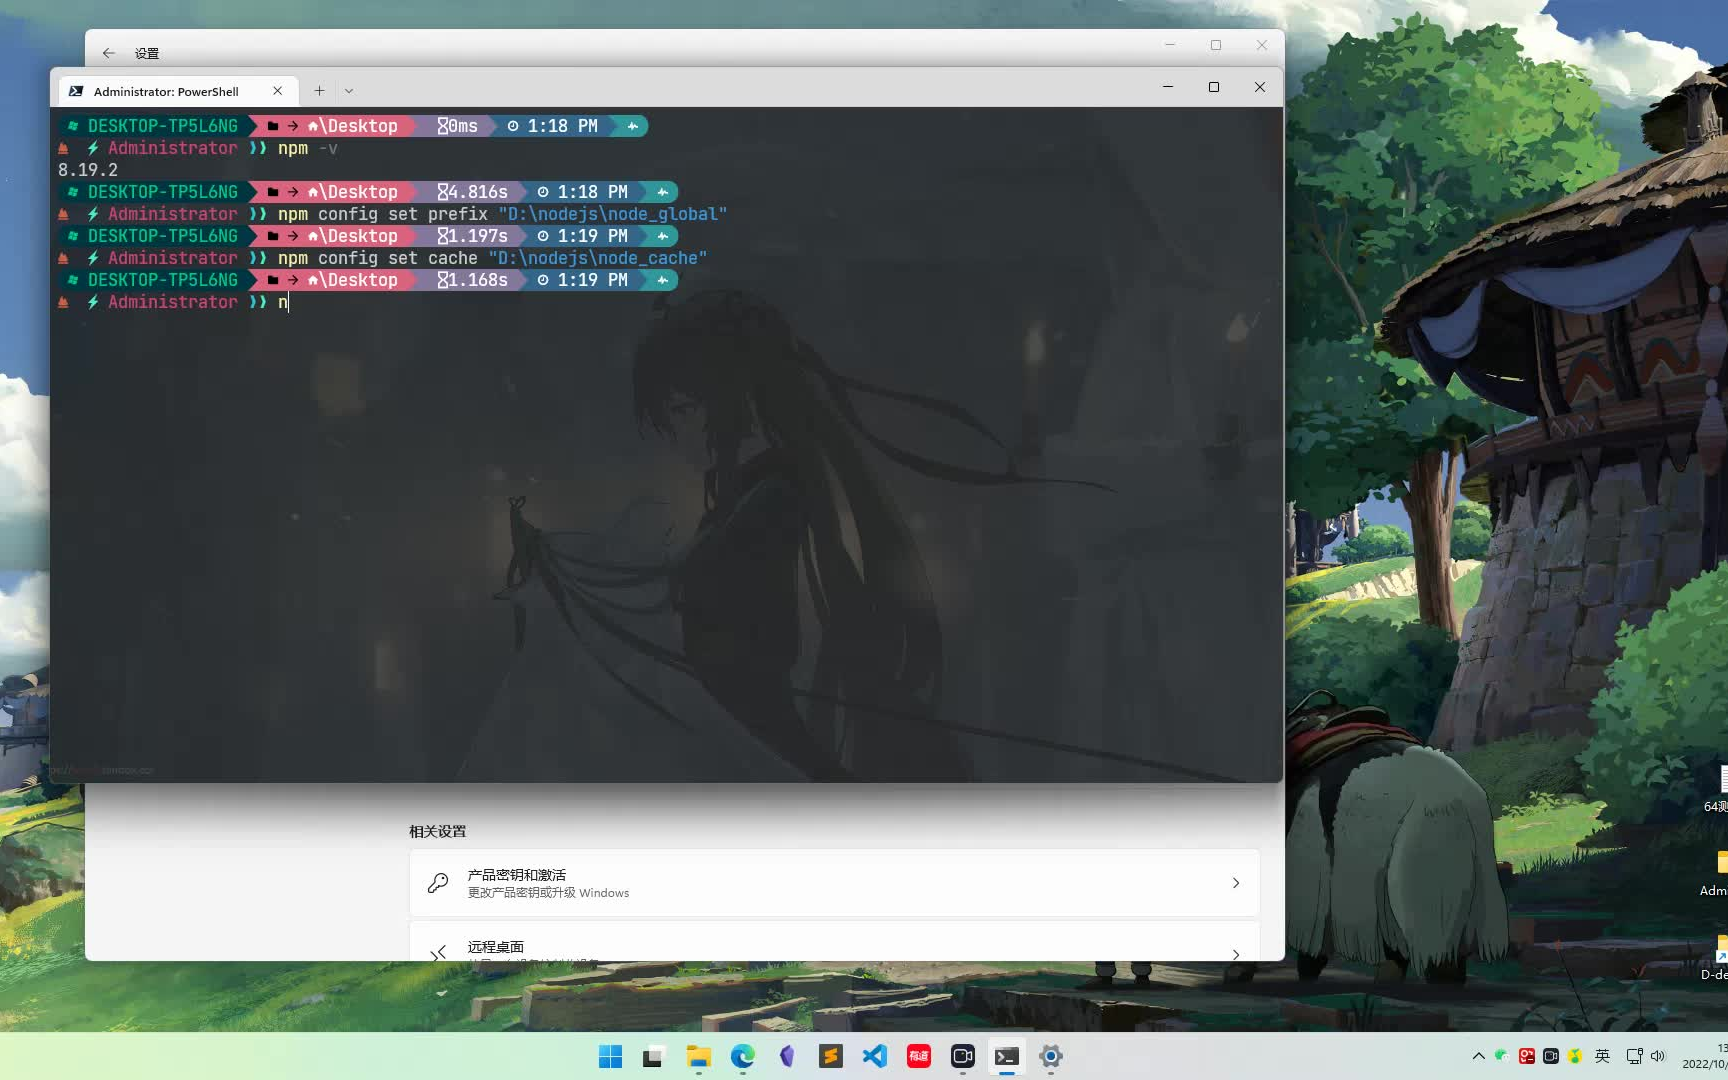Open the purple Obsidian app in the taskbar

click(x=786, y=1056)
